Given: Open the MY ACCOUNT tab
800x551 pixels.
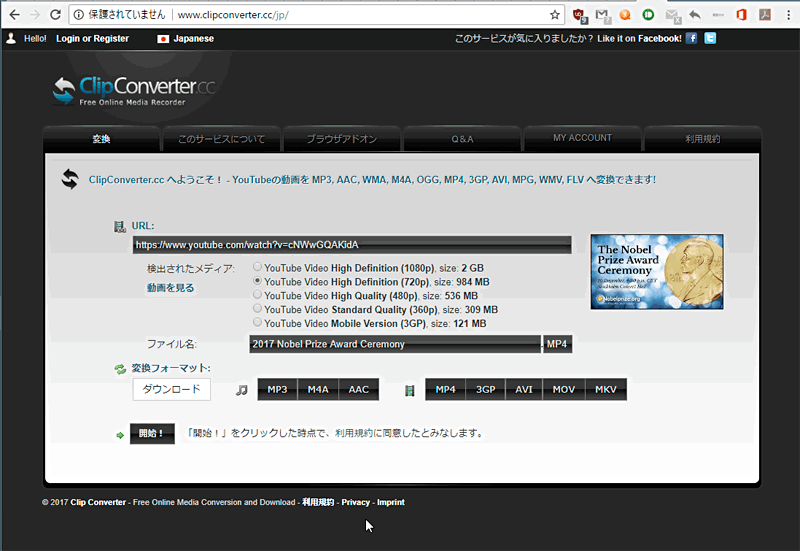Looking at the screenshot, I should point(583,138).
